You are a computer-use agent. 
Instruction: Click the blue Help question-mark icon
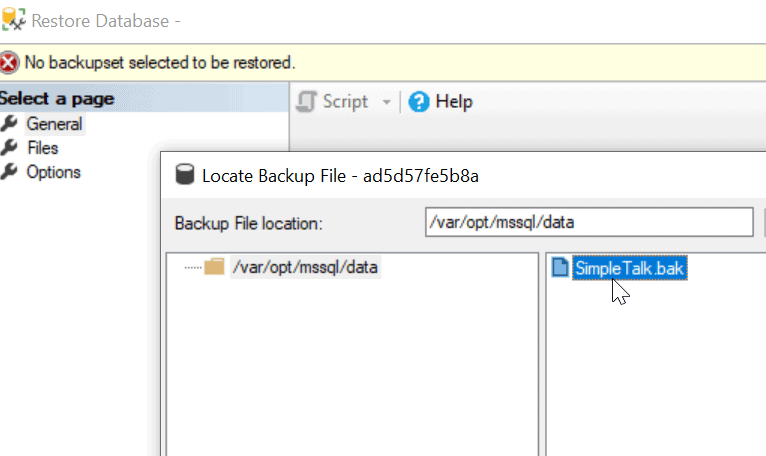click(419, 102)
